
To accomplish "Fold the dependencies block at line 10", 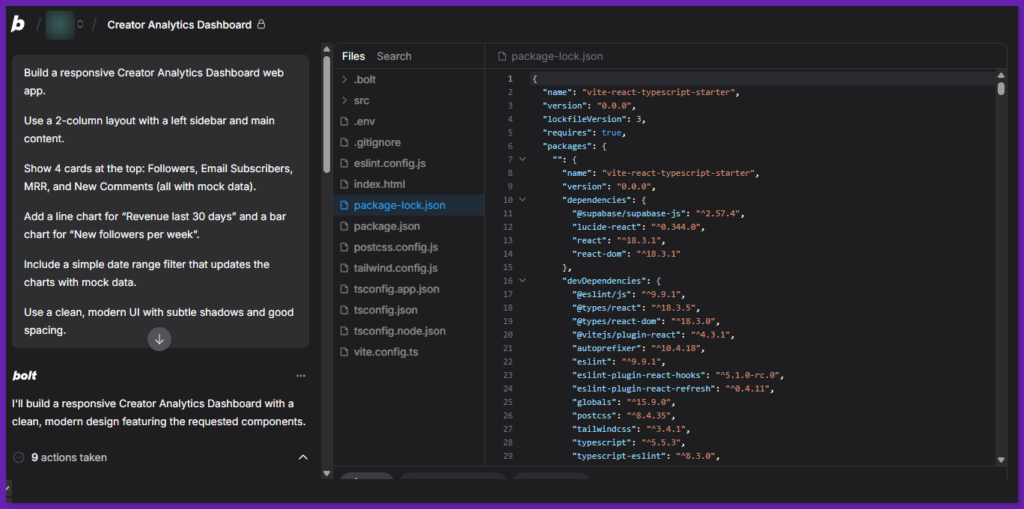I will coord(522,200).
